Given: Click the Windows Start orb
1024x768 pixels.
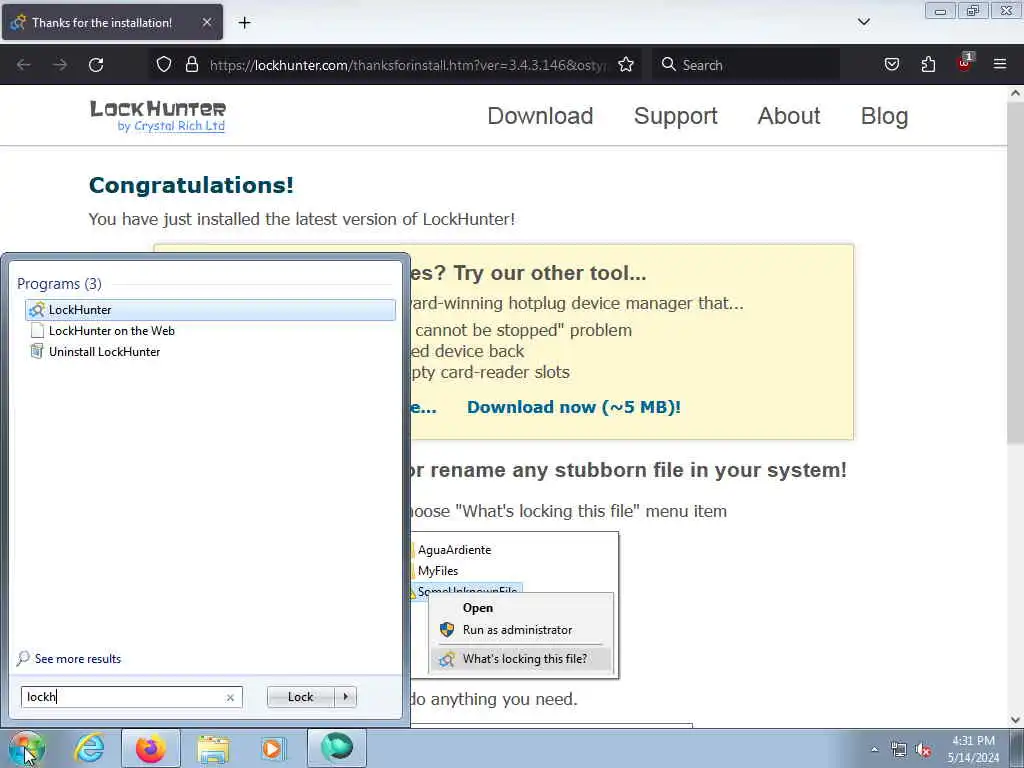Looking at the screenshot, I should point(26,748).
